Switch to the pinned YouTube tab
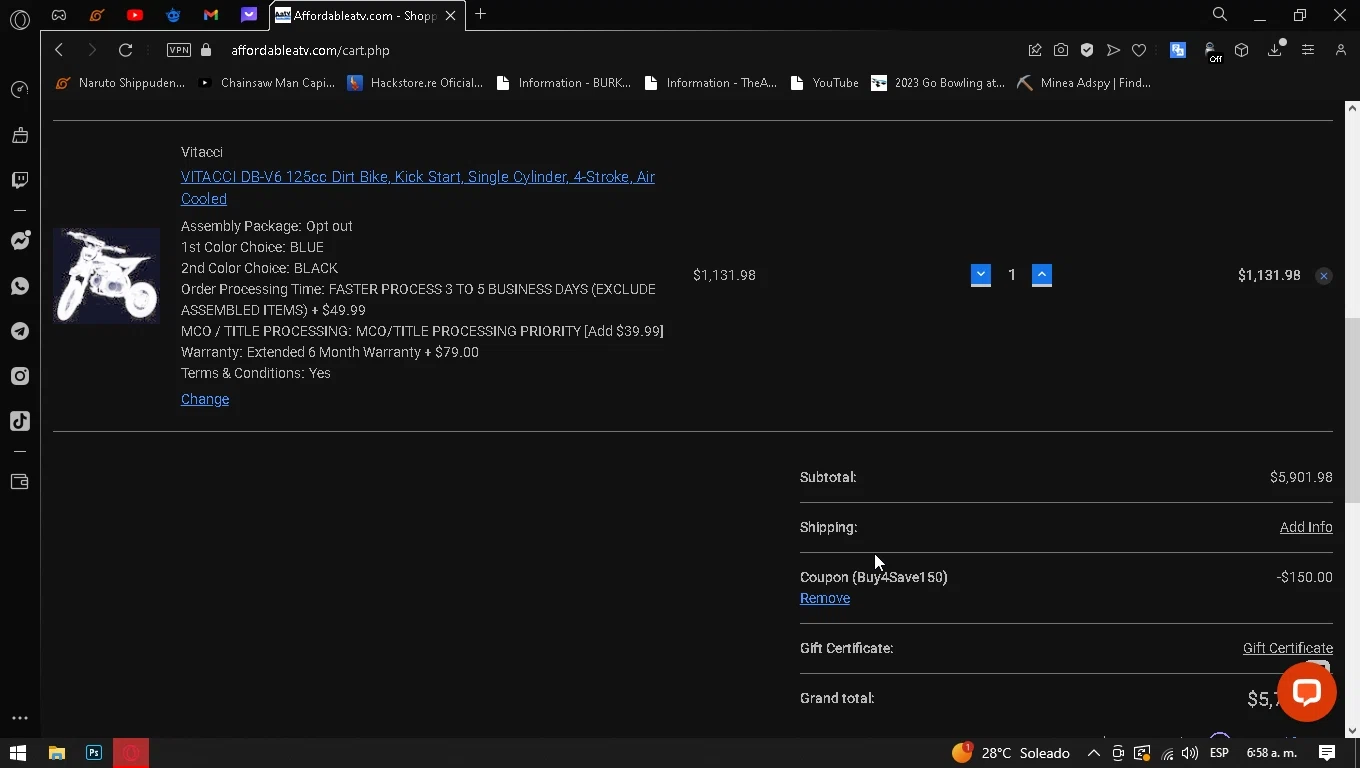This screenshot has height=768, width=1360. [x=135, y=15]
